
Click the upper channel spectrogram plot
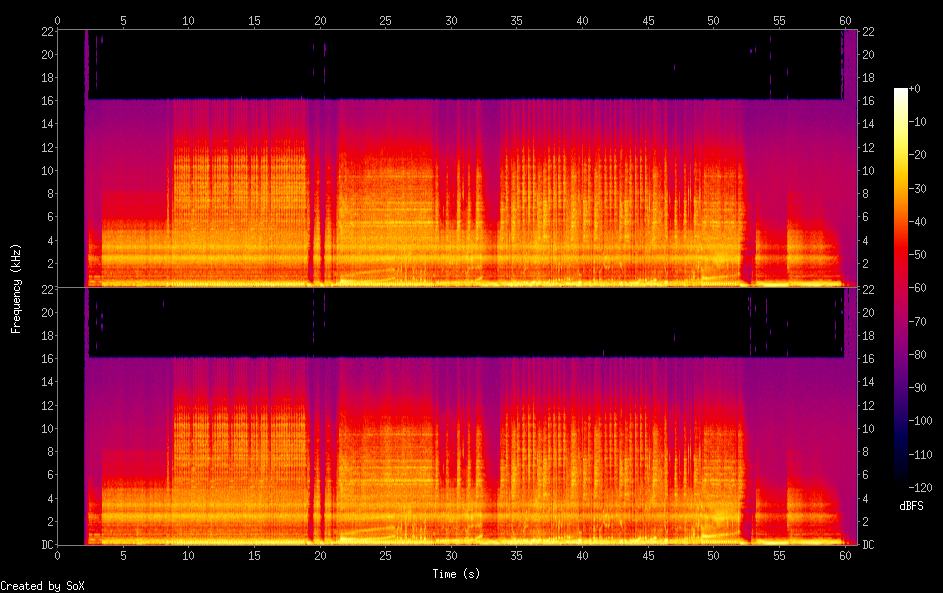pyautogui.click(x=457, y=158)
